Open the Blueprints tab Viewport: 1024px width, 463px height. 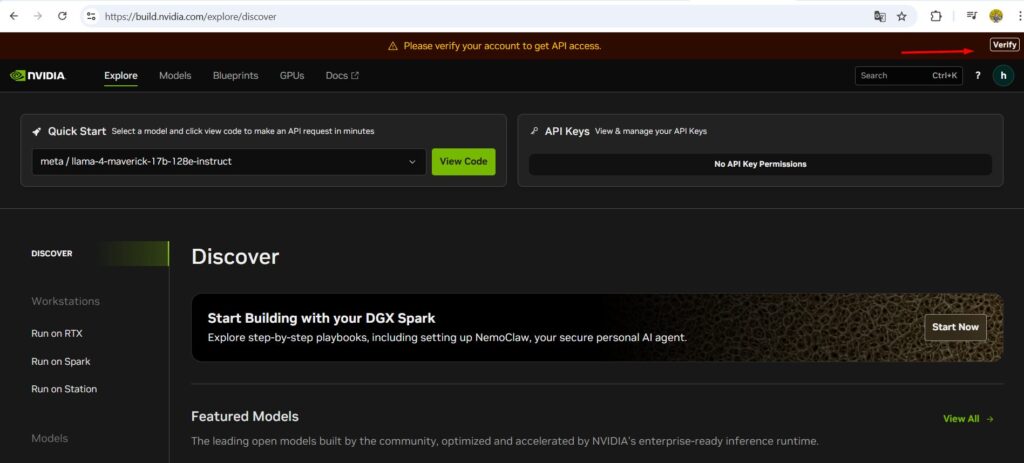[235, 76]
